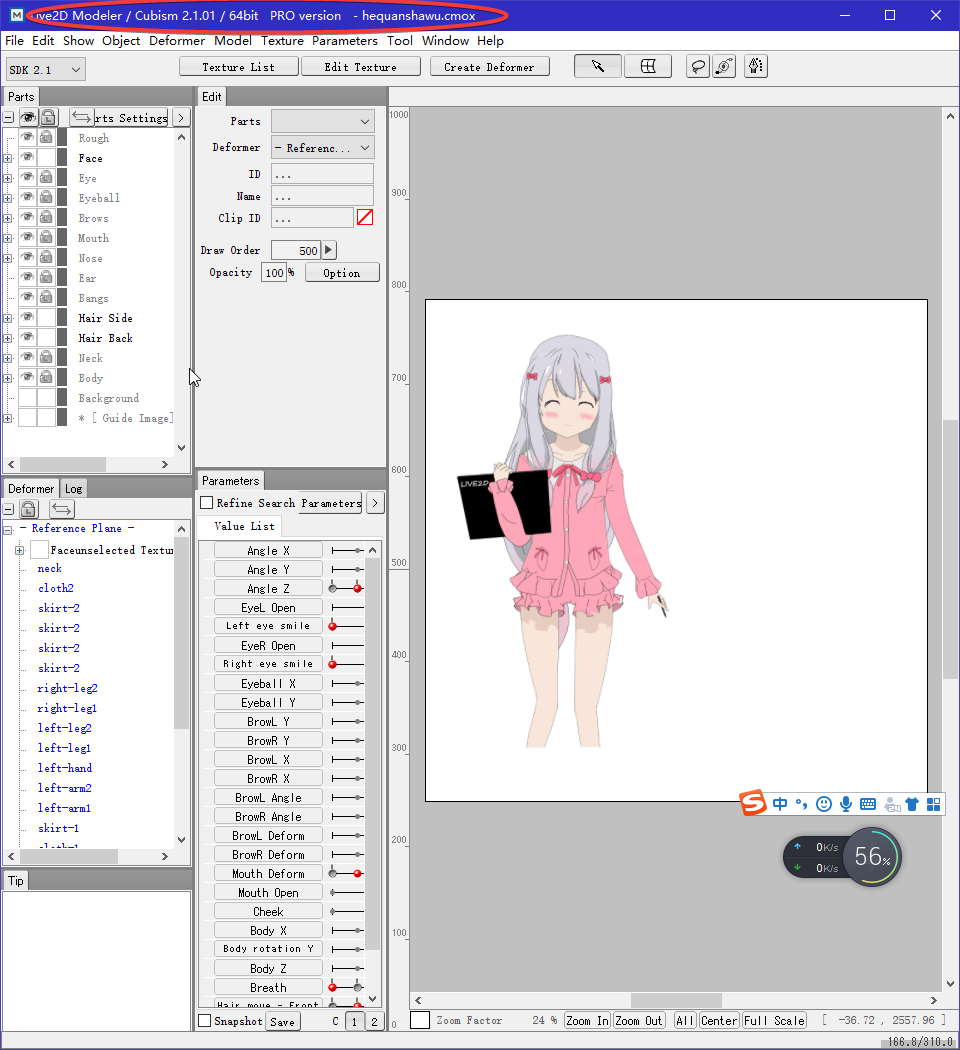The height and width of the screenshot is (1050, 960).
Task: Select the lasso selection tool
Action: pos(698,66)
